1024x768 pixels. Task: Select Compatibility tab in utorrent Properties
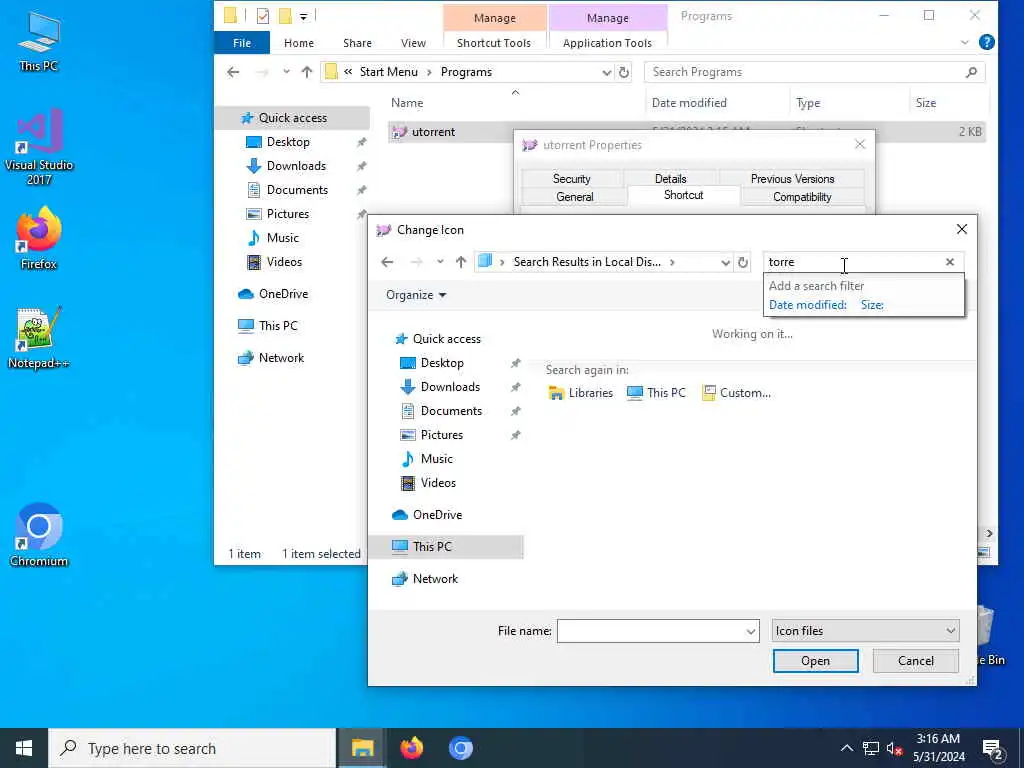[x=802, y=197]
